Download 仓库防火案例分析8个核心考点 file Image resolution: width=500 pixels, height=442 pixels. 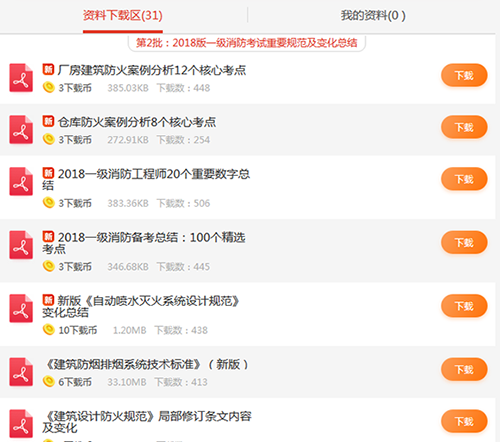click(x=464, y=127)
